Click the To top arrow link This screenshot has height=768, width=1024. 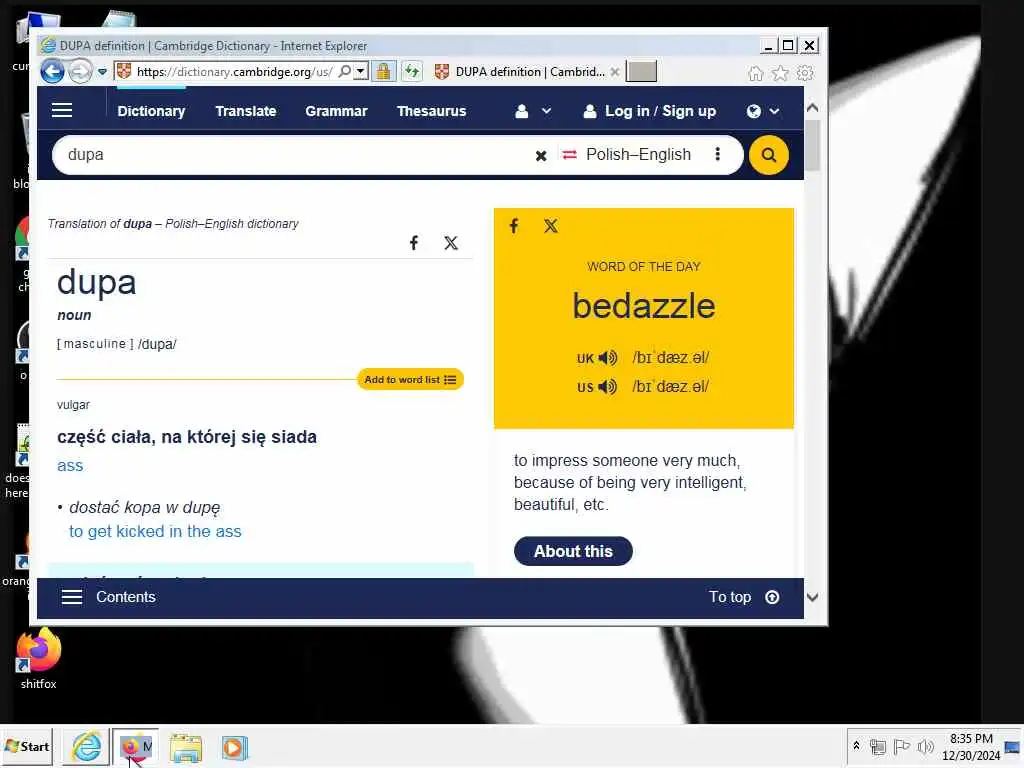tap(744, 597)
